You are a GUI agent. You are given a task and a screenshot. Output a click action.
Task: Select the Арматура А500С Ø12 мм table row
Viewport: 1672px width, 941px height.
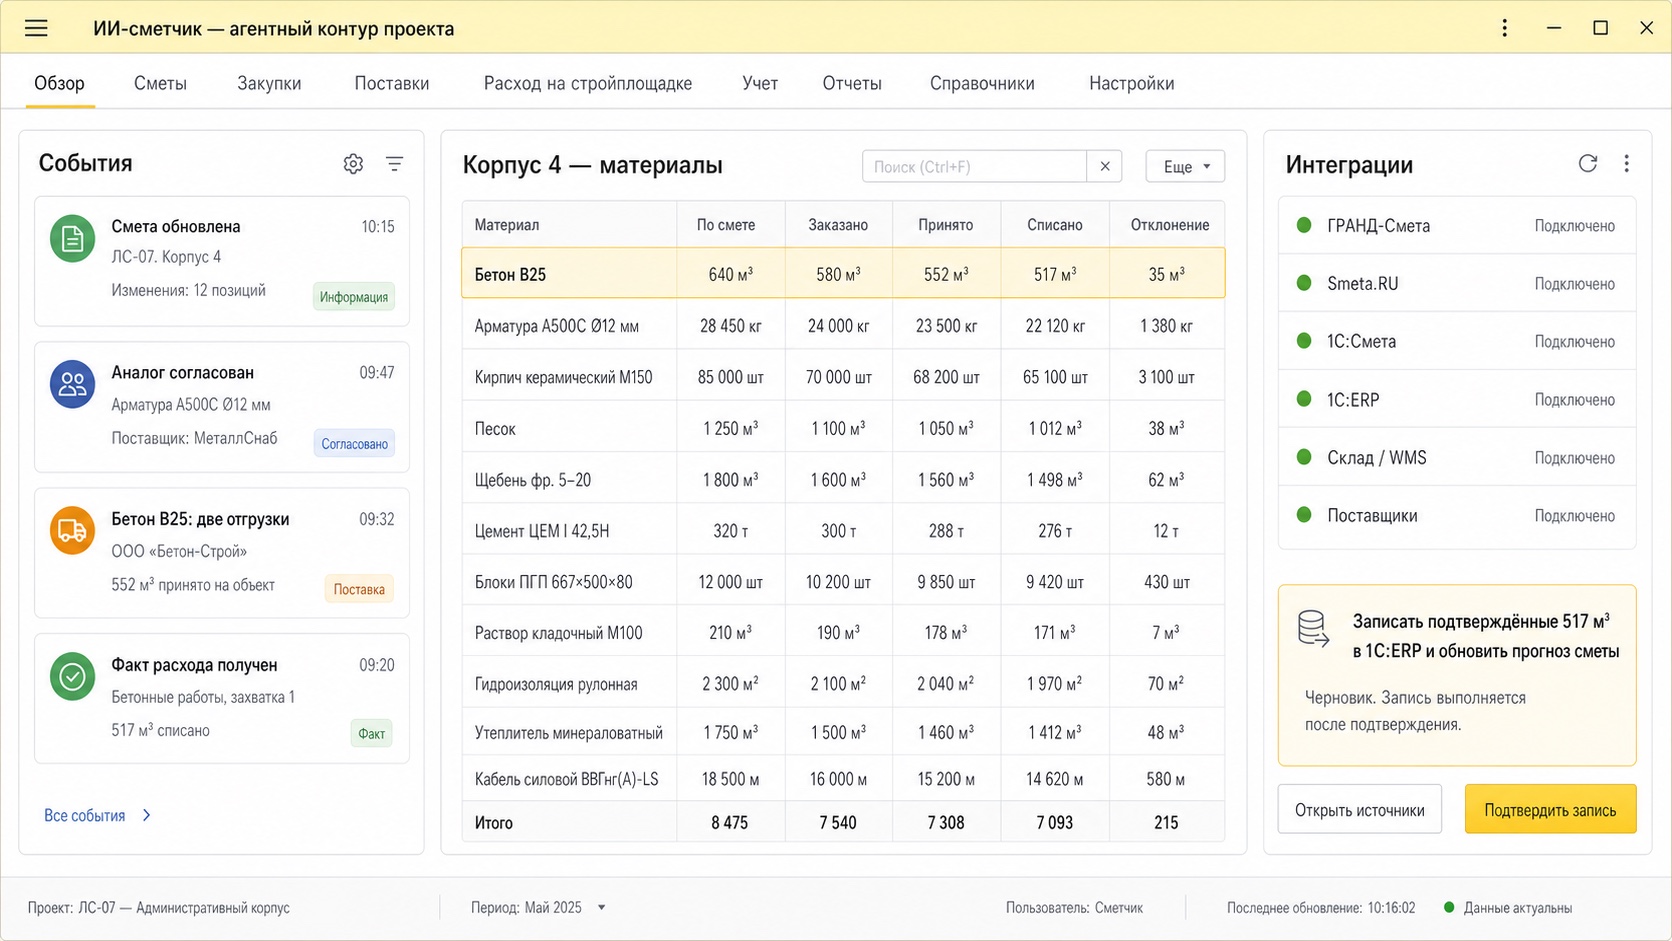(x=843, y=326)
